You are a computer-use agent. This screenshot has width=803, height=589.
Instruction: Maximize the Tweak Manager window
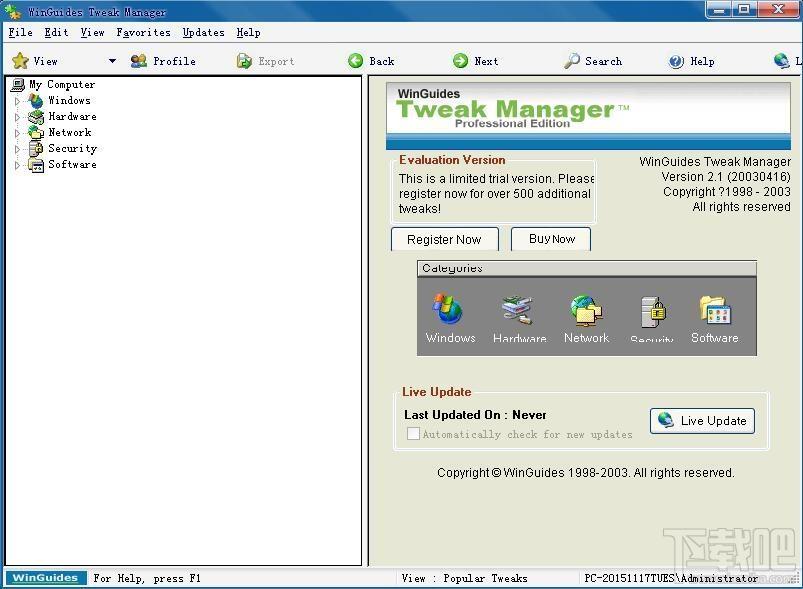[744, 10]
